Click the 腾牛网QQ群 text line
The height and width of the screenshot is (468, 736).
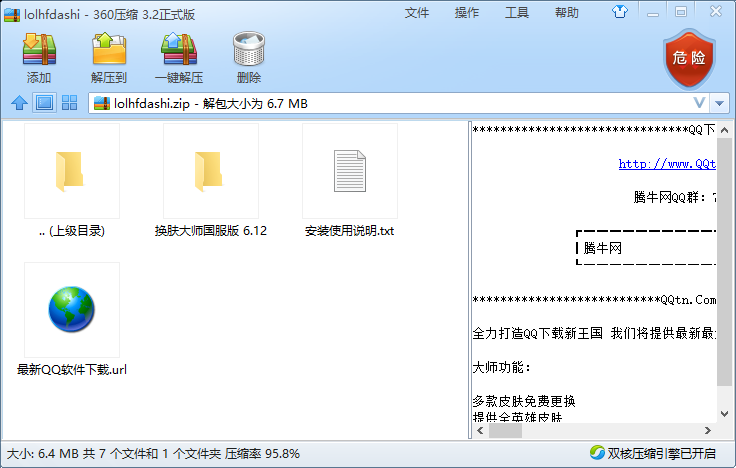click(675, 197)
